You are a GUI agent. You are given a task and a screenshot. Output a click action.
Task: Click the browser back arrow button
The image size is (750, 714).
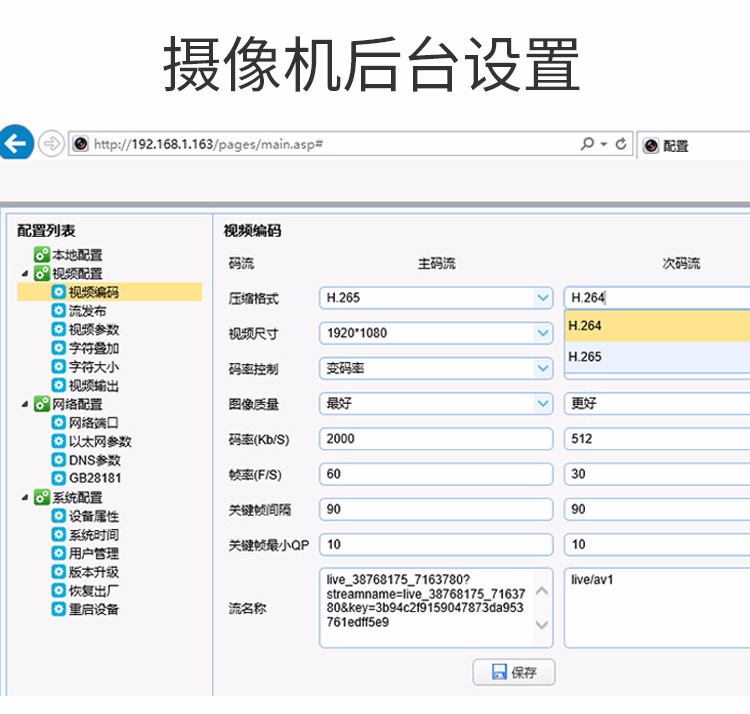[x=16, y=144]
